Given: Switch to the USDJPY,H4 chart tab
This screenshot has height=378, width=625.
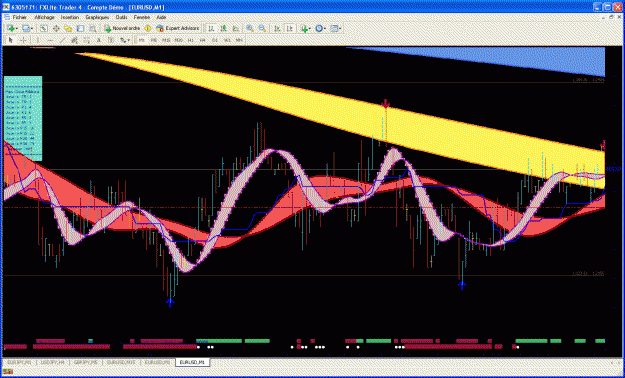Looking at the screenshot, I should click(x=52, y=362).
